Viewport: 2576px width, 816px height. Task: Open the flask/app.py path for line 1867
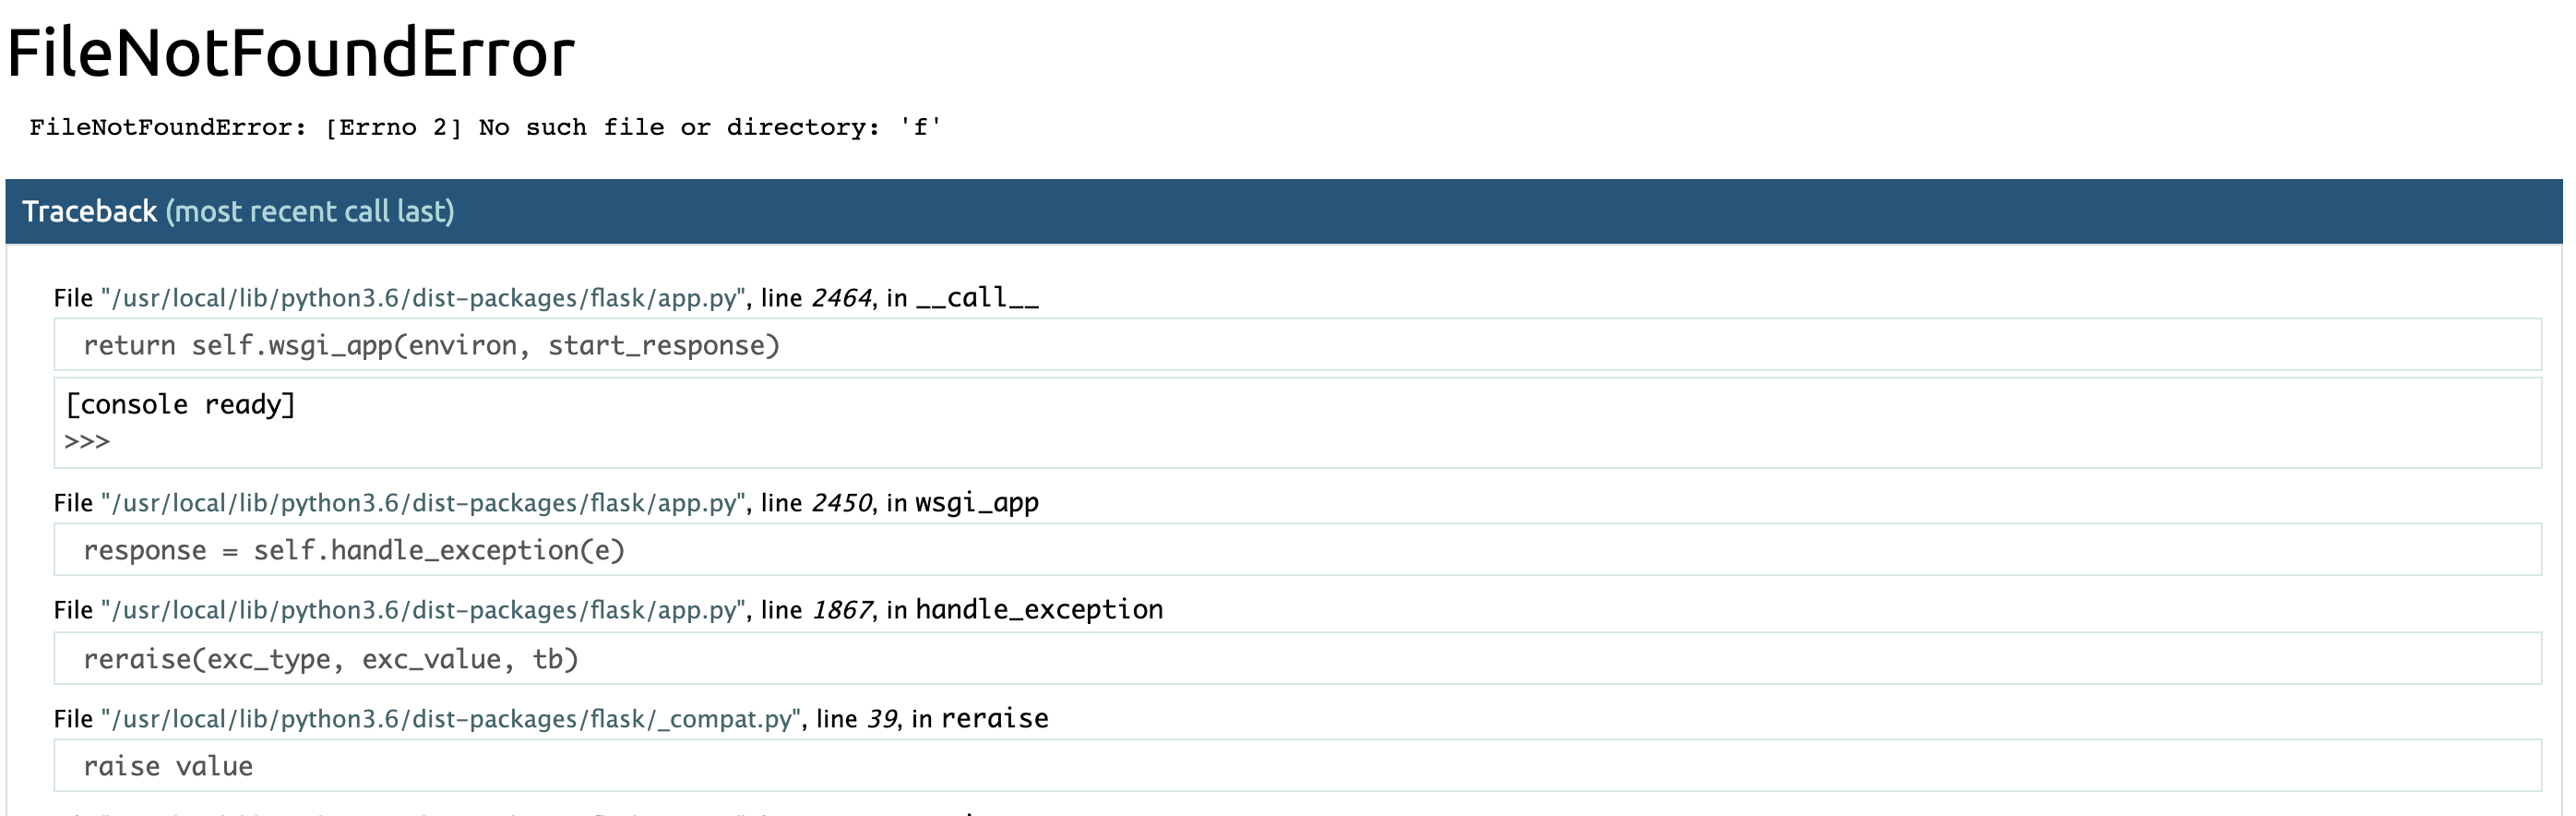point(423,610)
